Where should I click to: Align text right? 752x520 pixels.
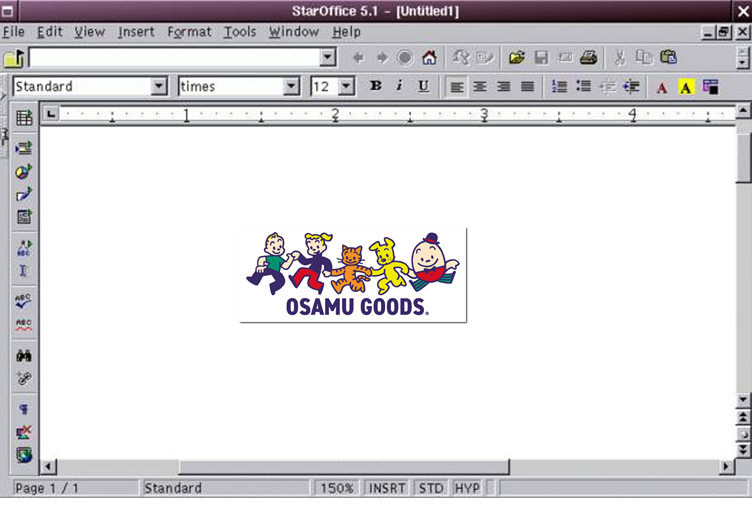pos(504,87)
